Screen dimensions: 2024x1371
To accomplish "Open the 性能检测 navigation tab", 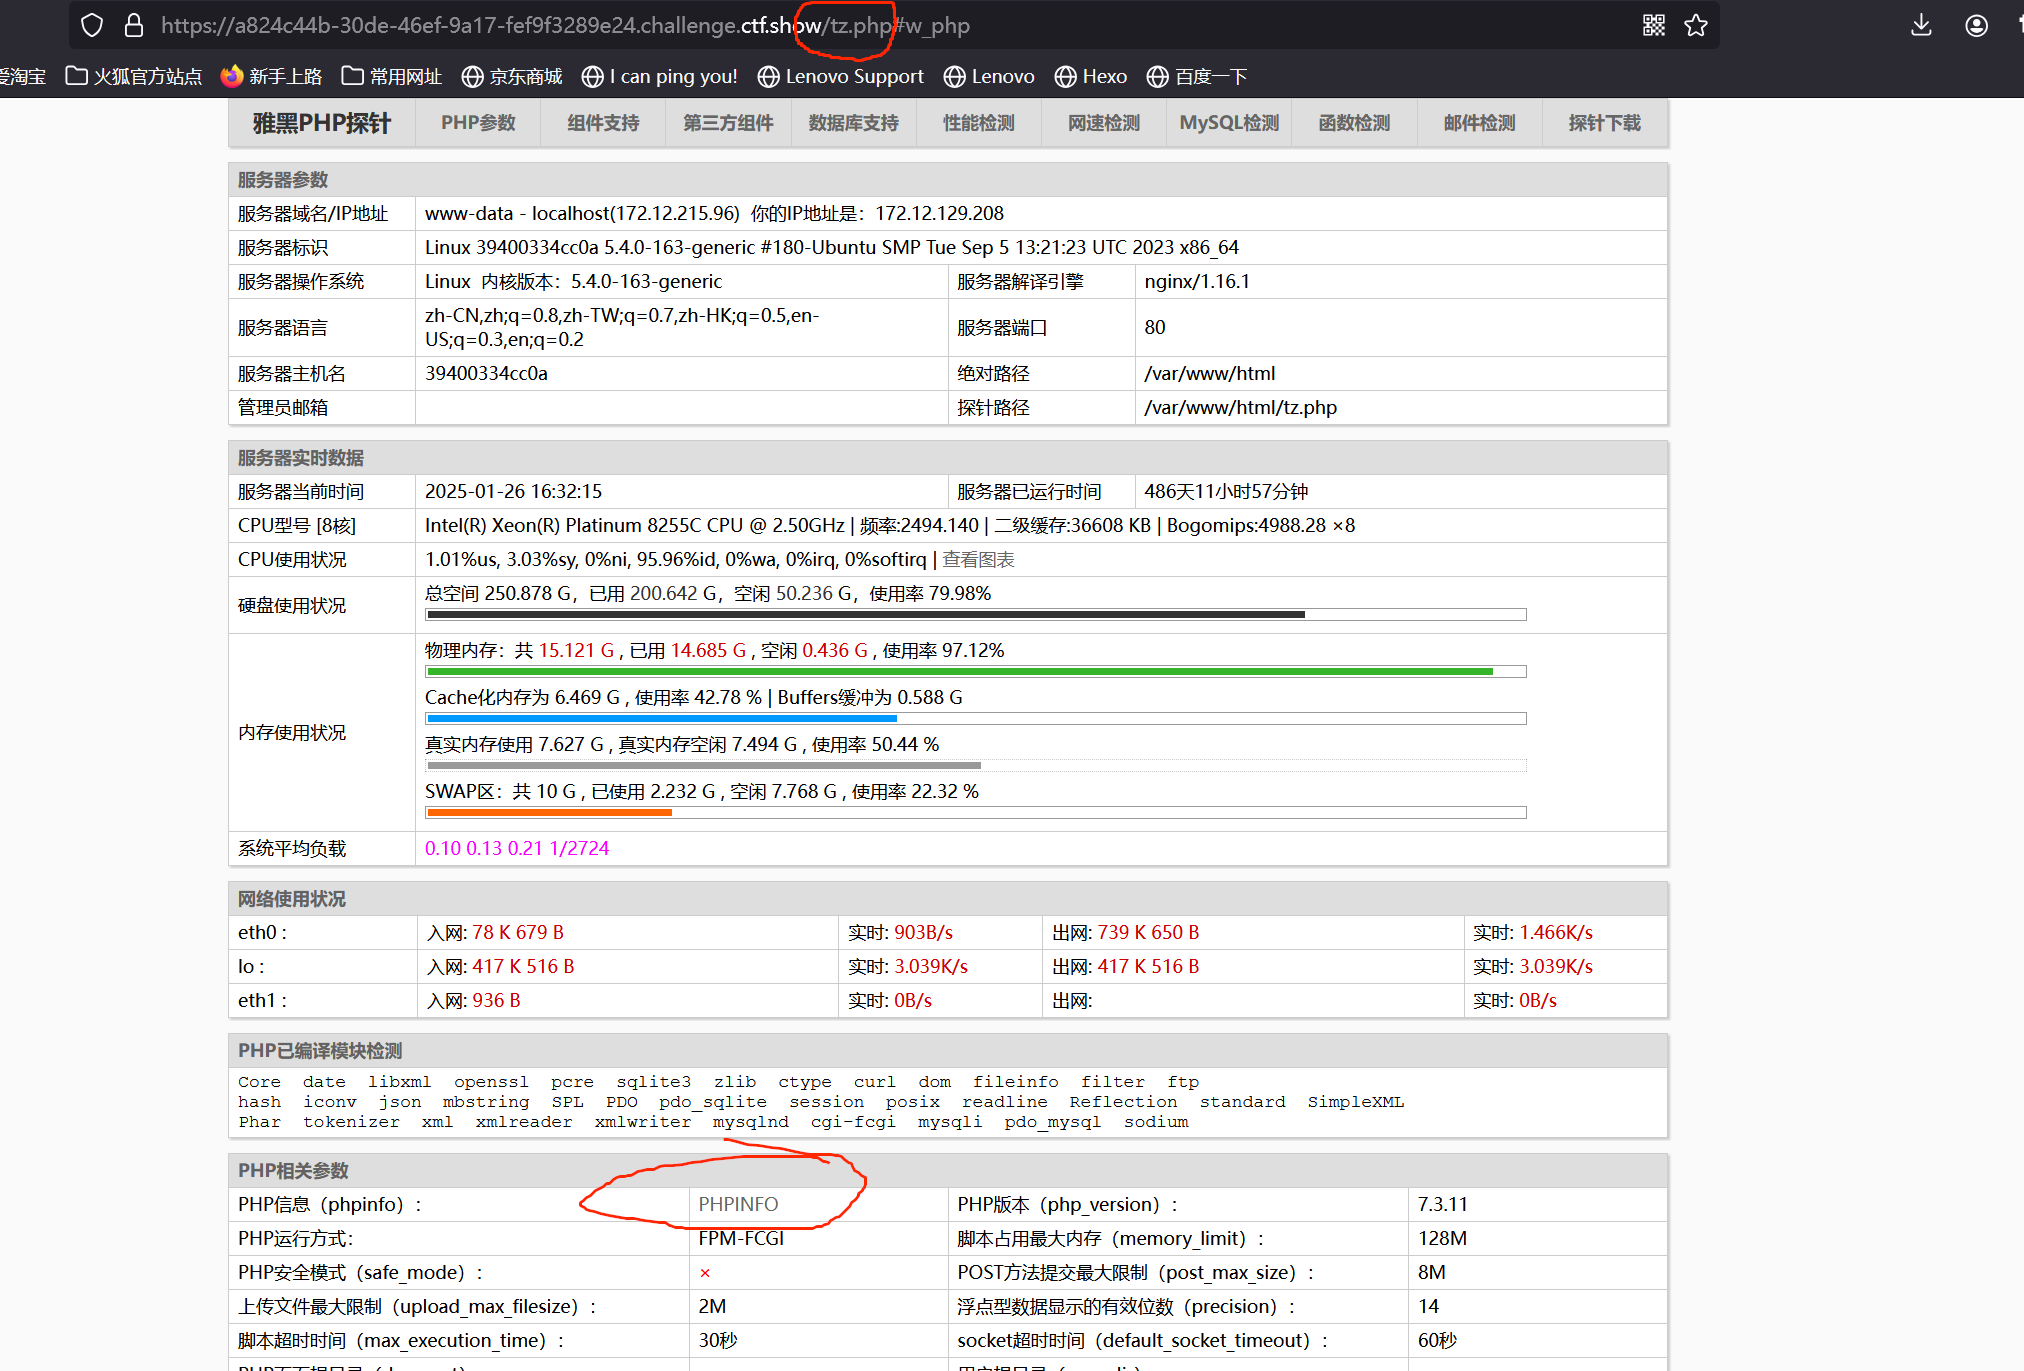I will click(978, 123).
